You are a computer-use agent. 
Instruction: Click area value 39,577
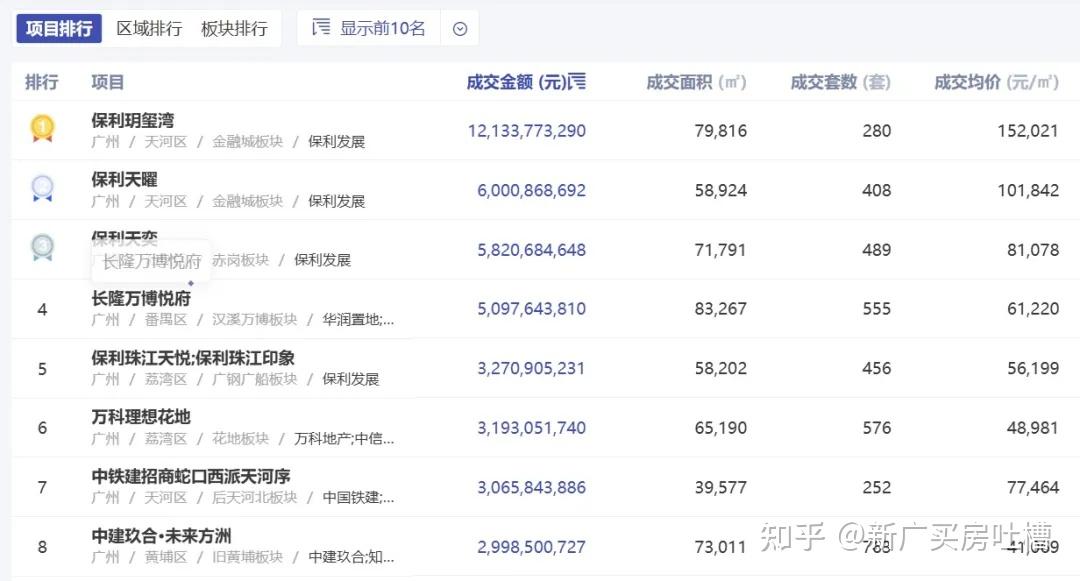click(x=720, y=487)
